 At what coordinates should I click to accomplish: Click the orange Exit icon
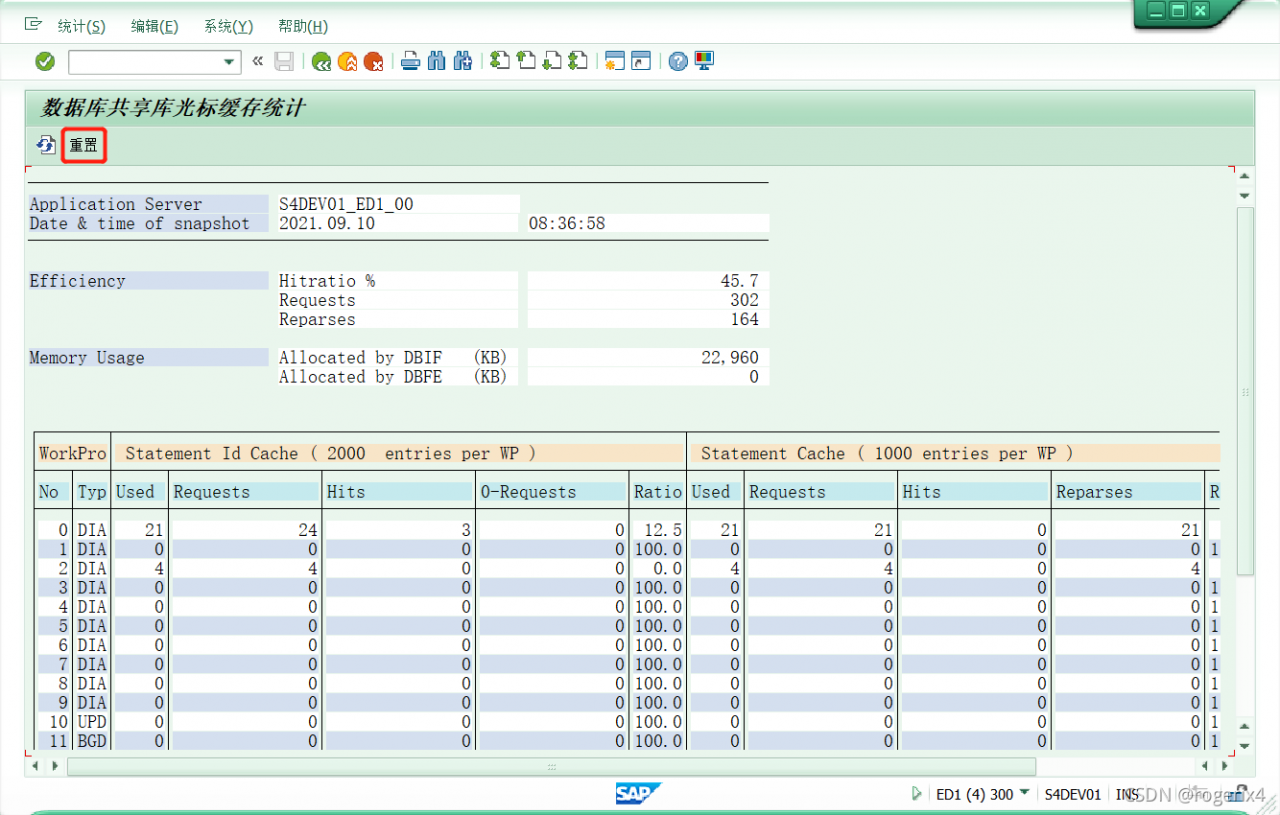(347, 62)
